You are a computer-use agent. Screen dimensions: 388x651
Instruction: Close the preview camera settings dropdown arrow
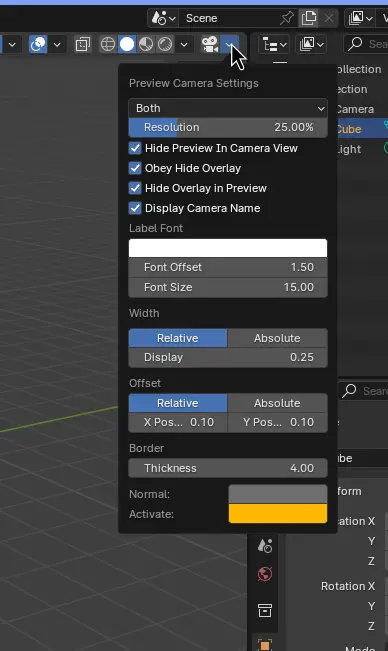229,44
